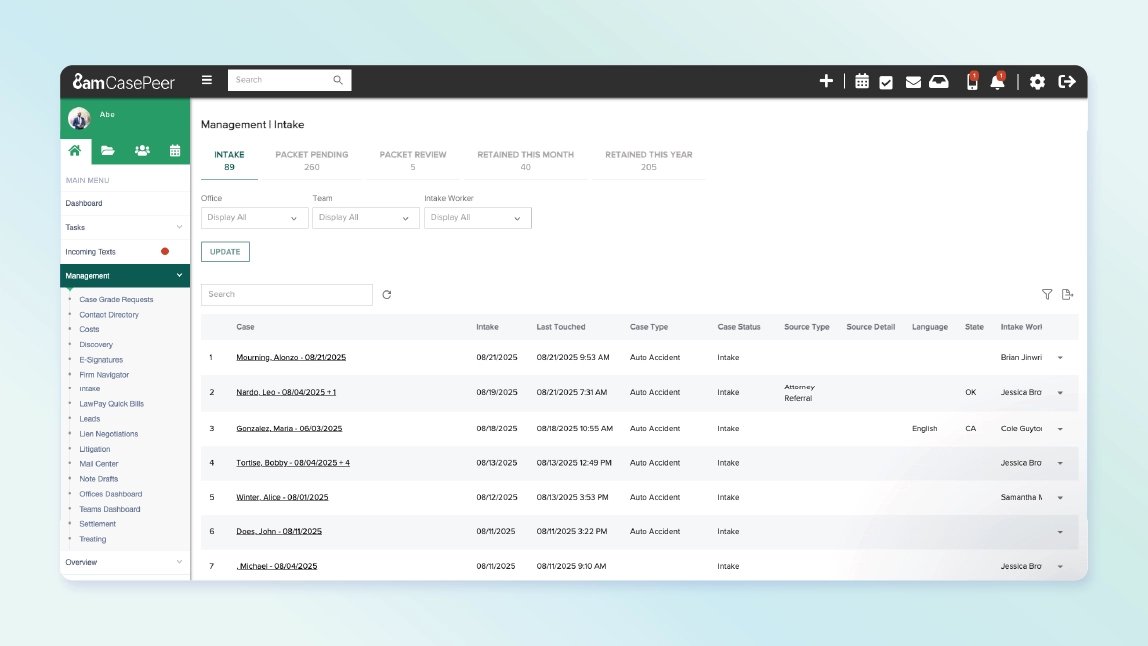
Task: Open Firm Navigator submenu item
Action: (104, 375)
